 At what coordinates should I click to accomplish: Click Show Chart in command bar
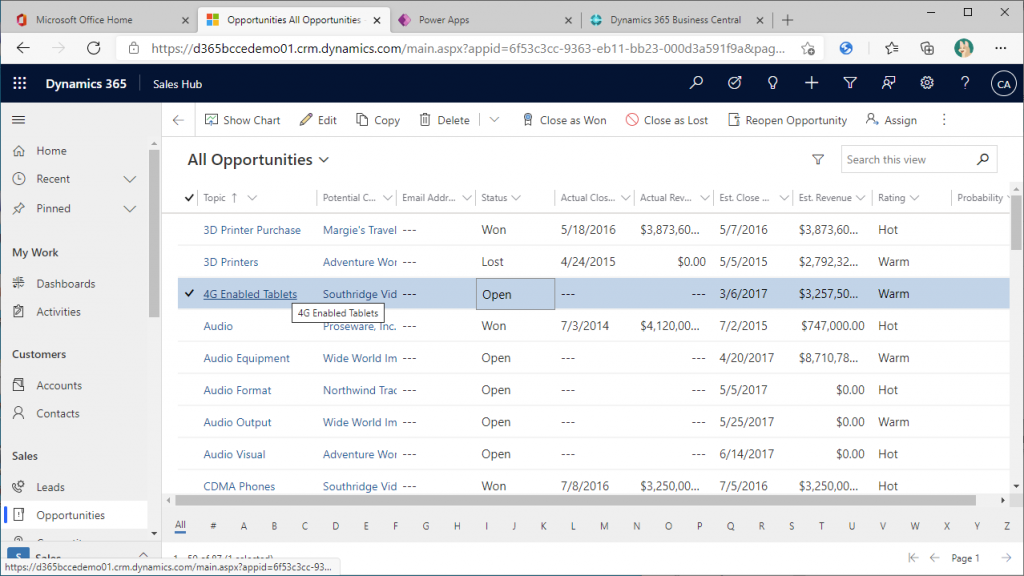(242, 120)
